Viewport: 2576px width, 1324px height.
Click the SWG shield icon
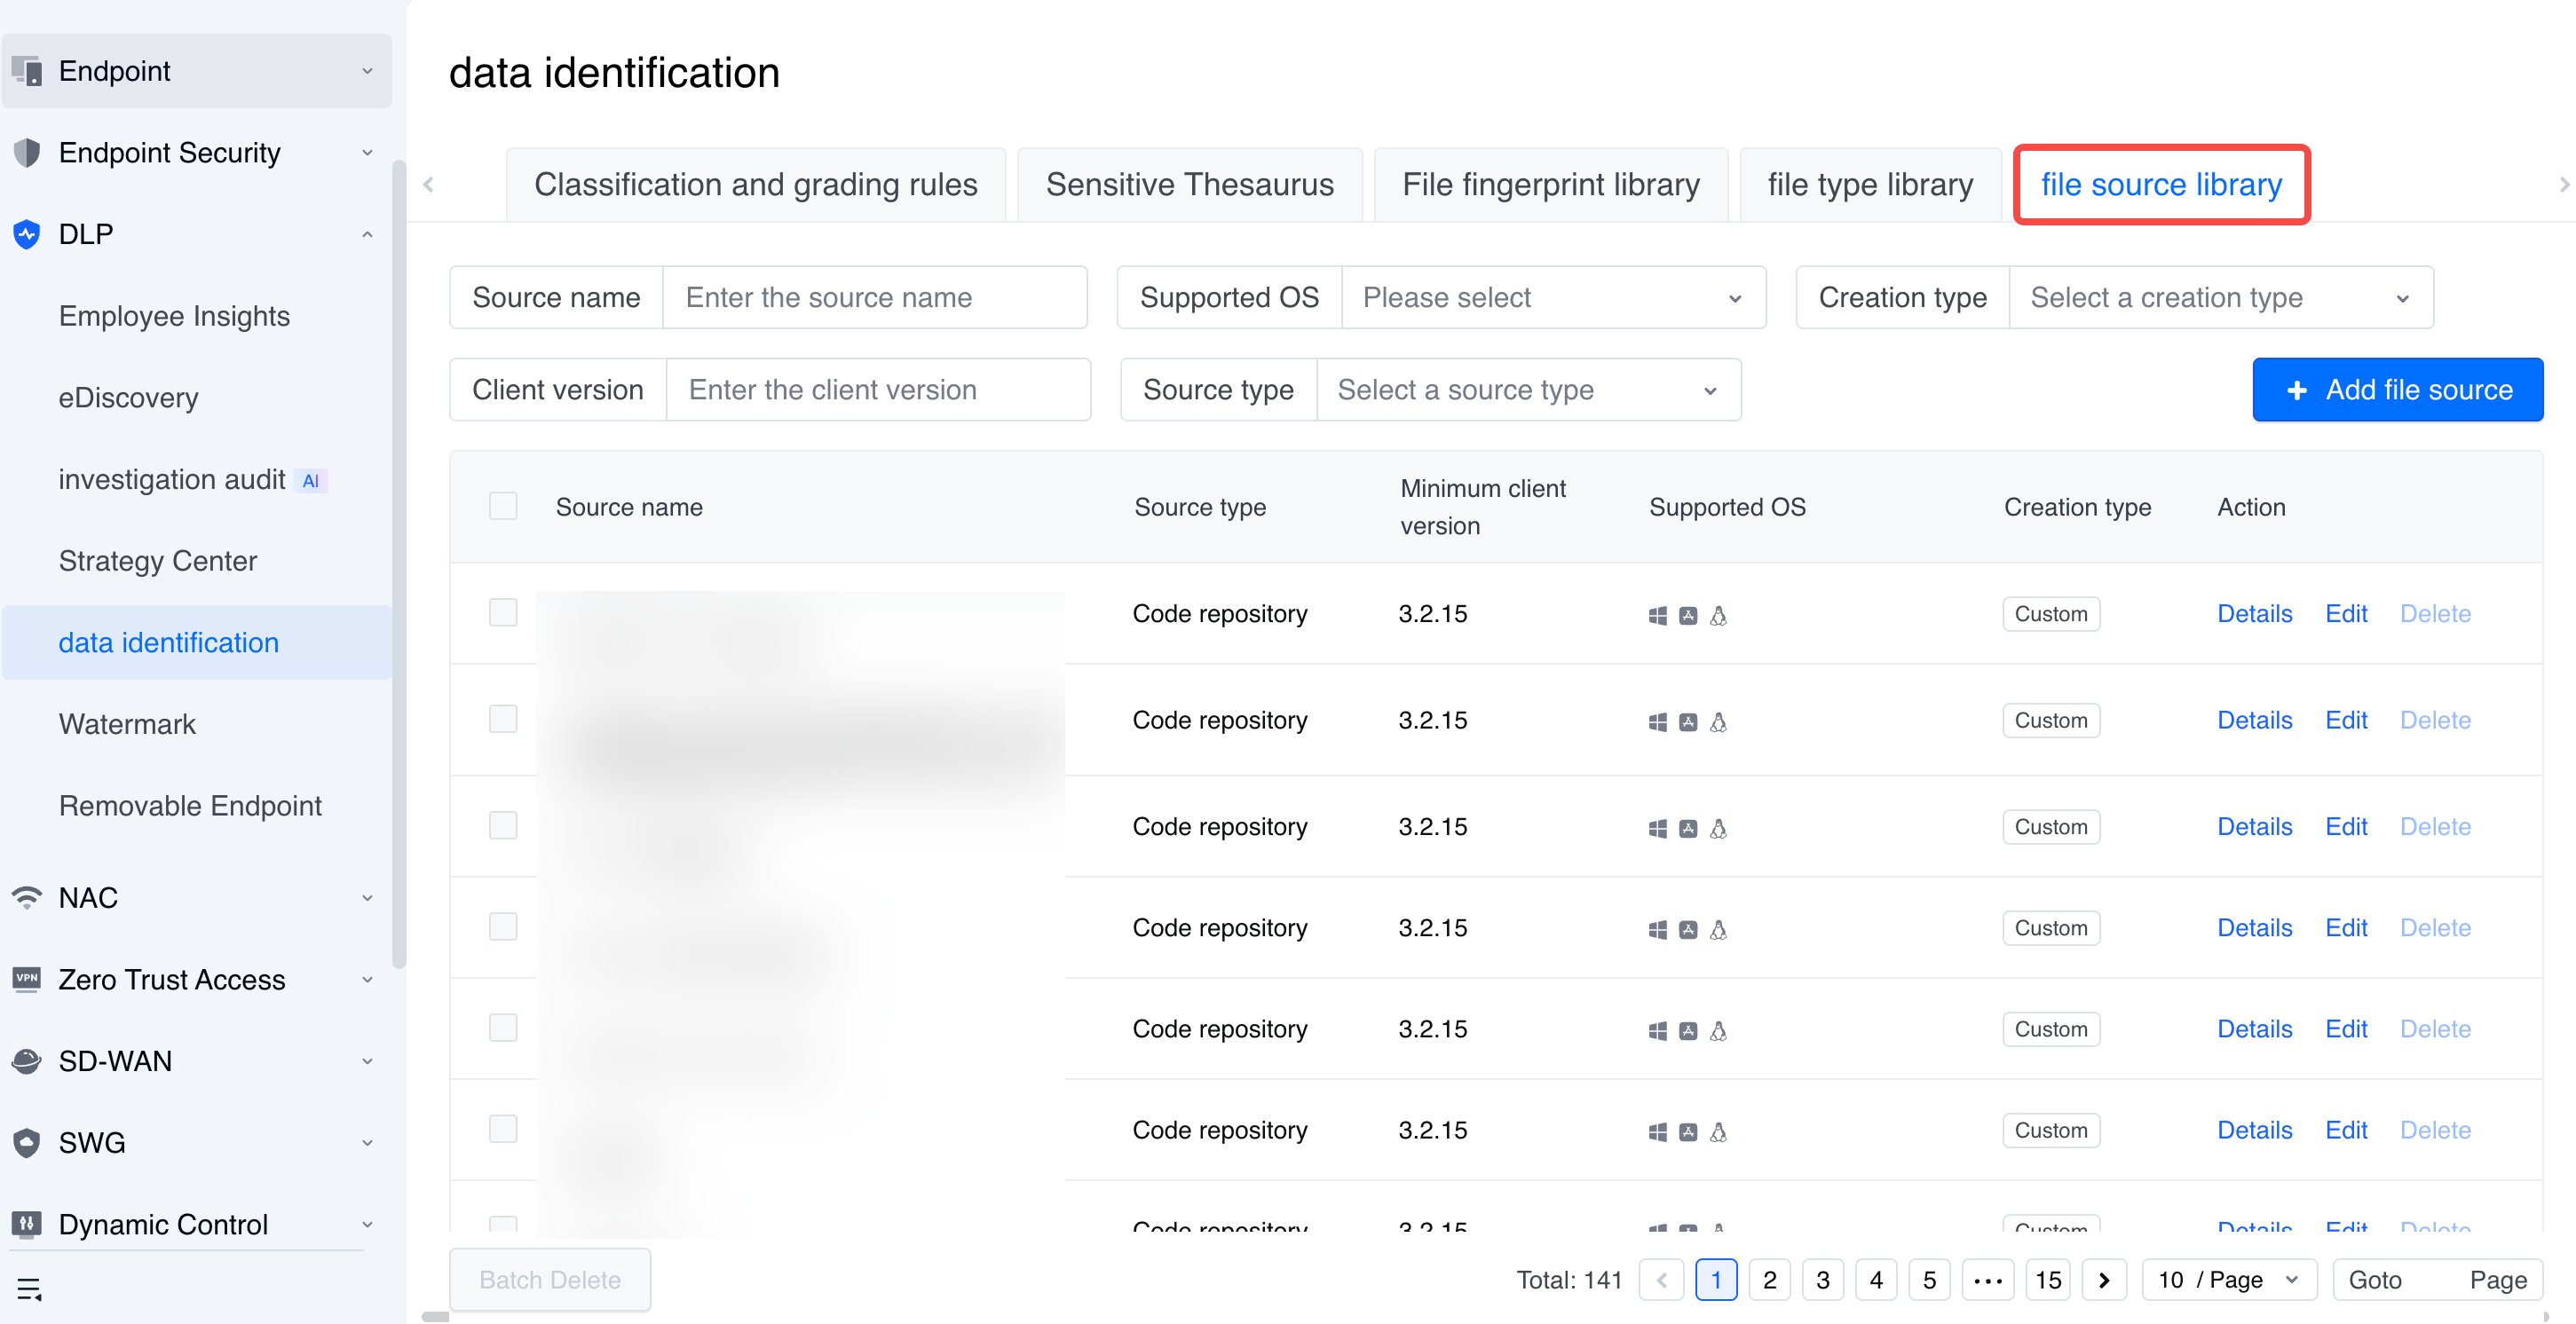pyautogui.click(x=27, y=1142)
